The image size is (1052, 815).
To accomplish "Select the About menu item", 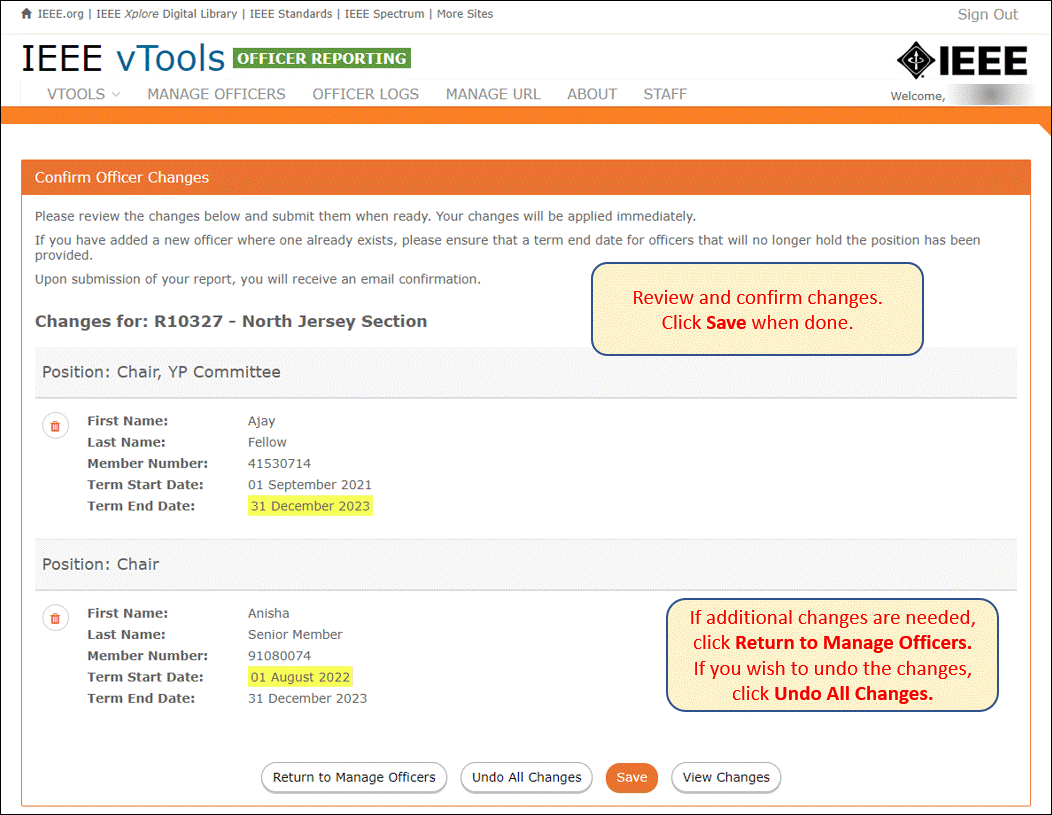I will (592, 94).
